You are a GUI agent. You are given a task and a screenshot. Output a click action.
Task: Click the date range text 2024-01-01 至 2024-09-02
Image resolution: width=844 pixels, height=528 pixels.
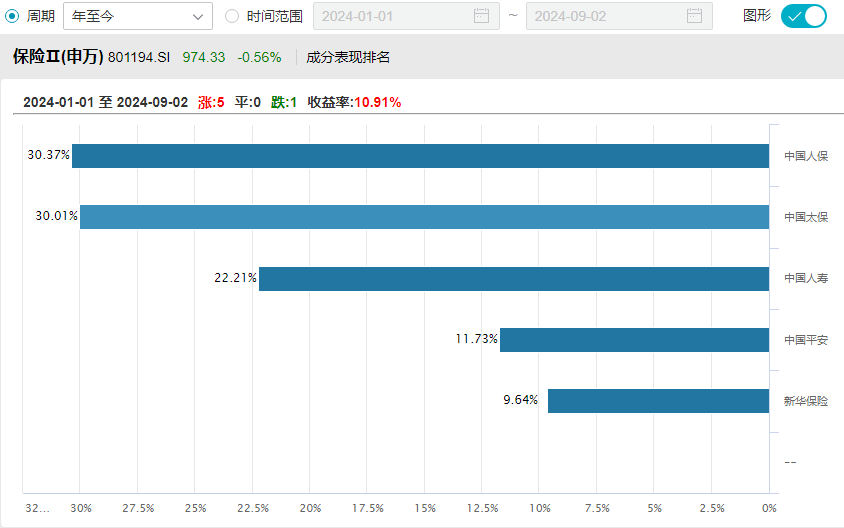[x=106, y=102]
